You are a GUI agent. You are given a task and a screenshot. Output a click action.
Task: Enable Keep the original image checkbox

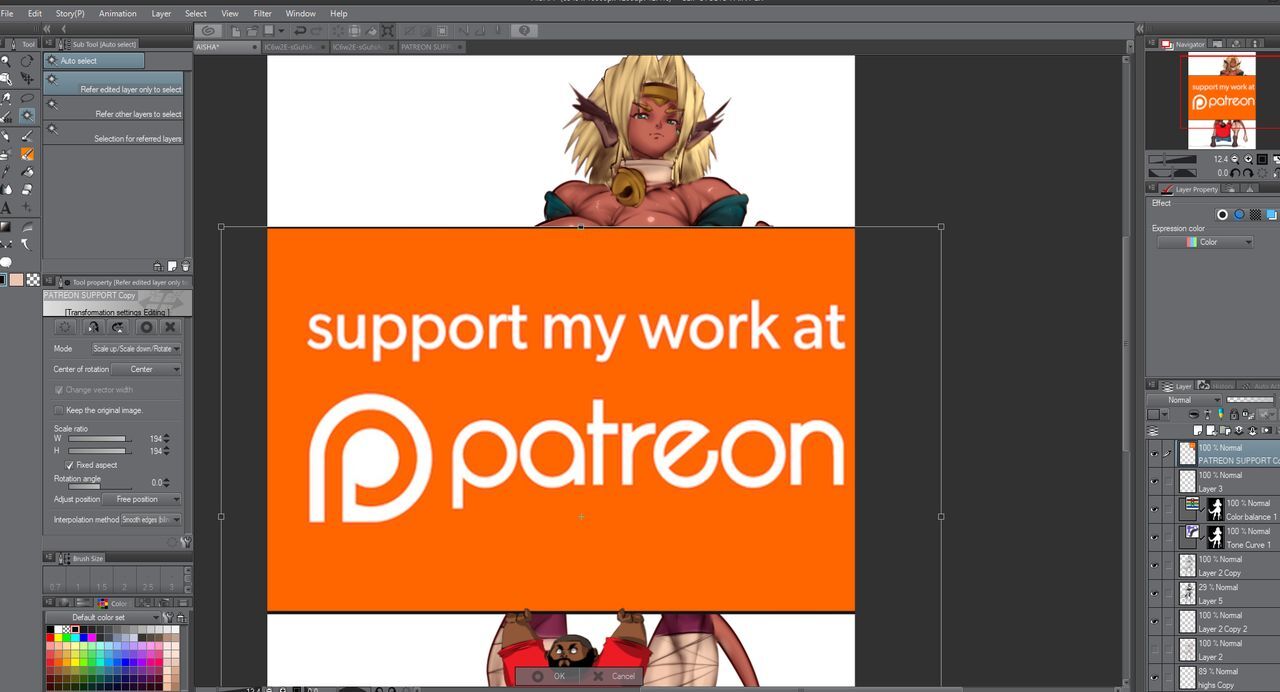coord(59,410)
